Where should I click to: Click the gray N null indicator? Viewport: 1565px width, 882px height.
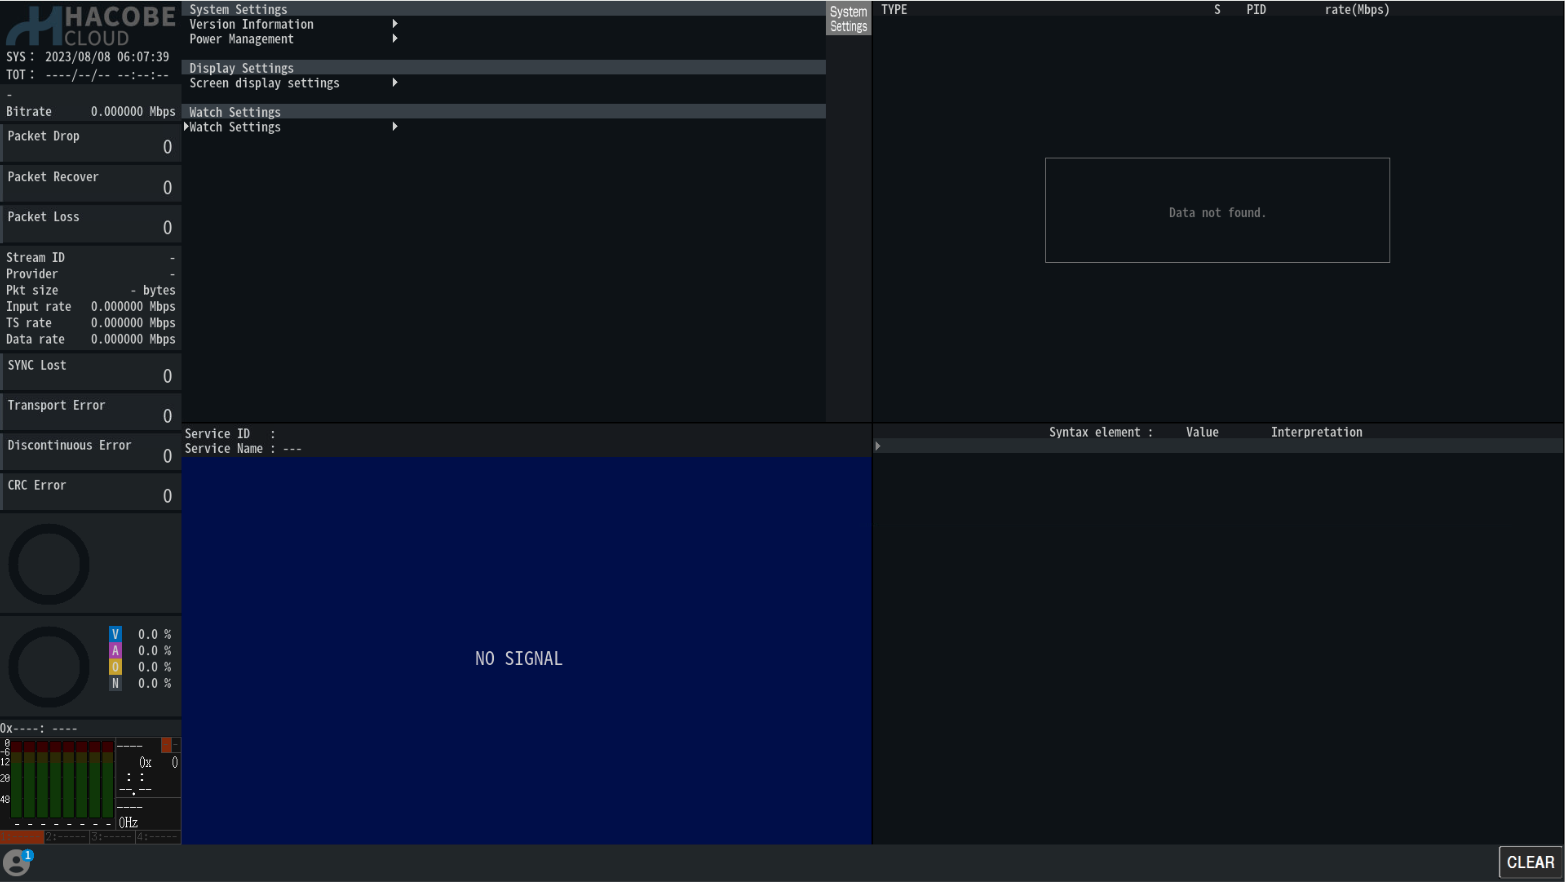115,683
